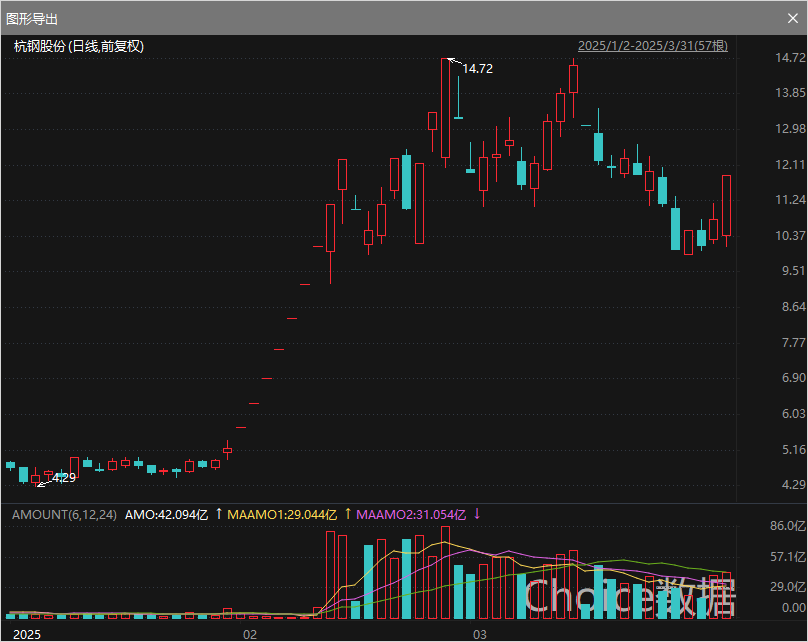Click the 57.1亿 volume axis label

tap(787, 557)
